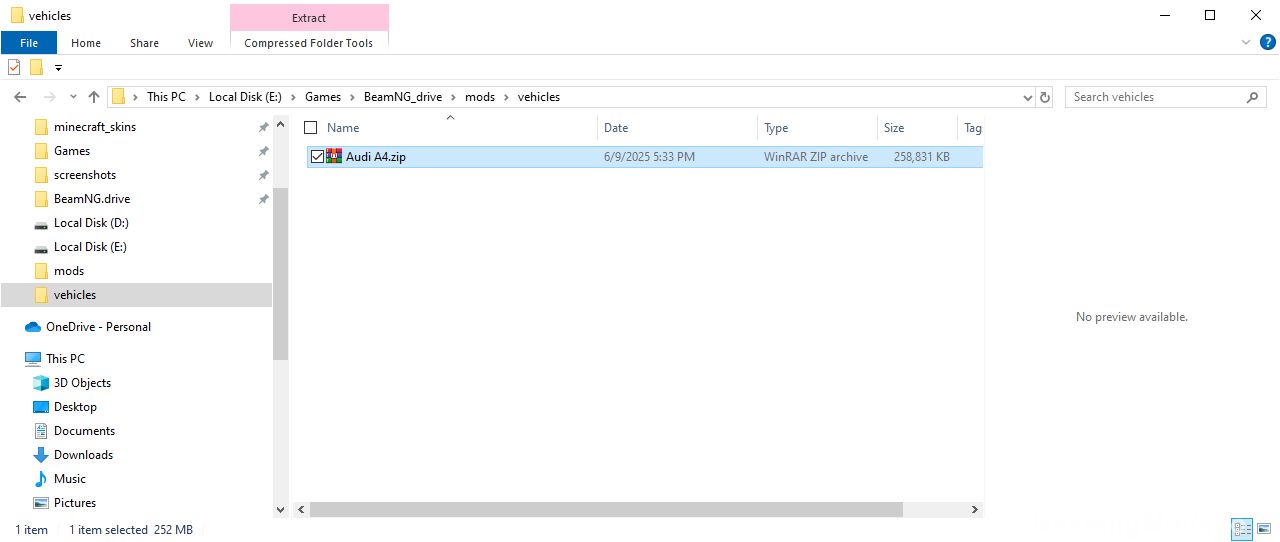Toggle the select all items checkbox
This screenshot has width=1280, height=542.
310,127
